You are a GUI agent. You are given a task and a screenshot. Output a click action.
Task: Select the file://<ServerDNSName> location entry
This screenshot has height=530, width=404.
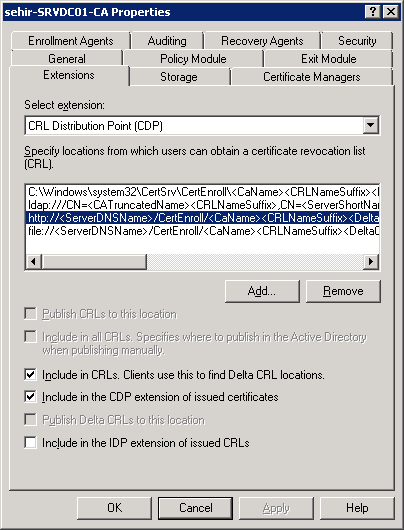click(202, 231)
